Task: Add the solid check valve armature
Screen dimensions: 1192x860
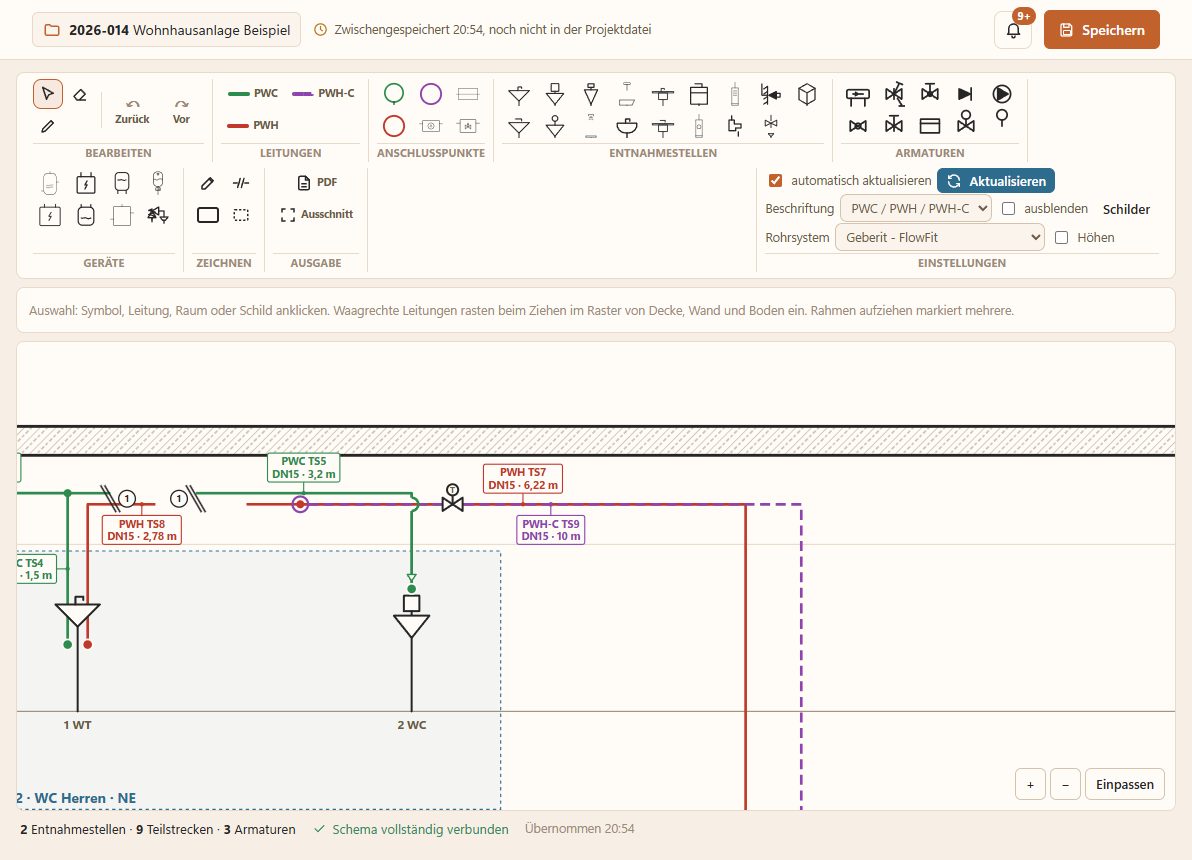Action: [x=965, y=94]
